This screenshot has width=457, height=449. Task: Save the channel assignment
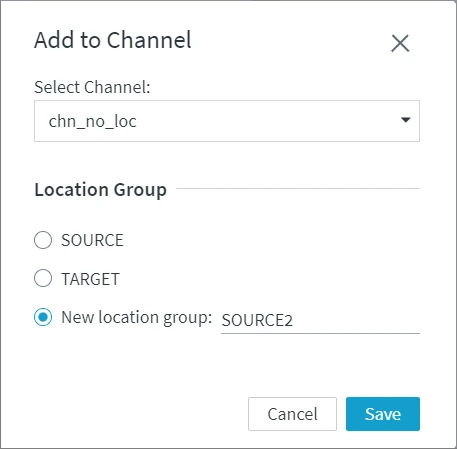point(383,414)
